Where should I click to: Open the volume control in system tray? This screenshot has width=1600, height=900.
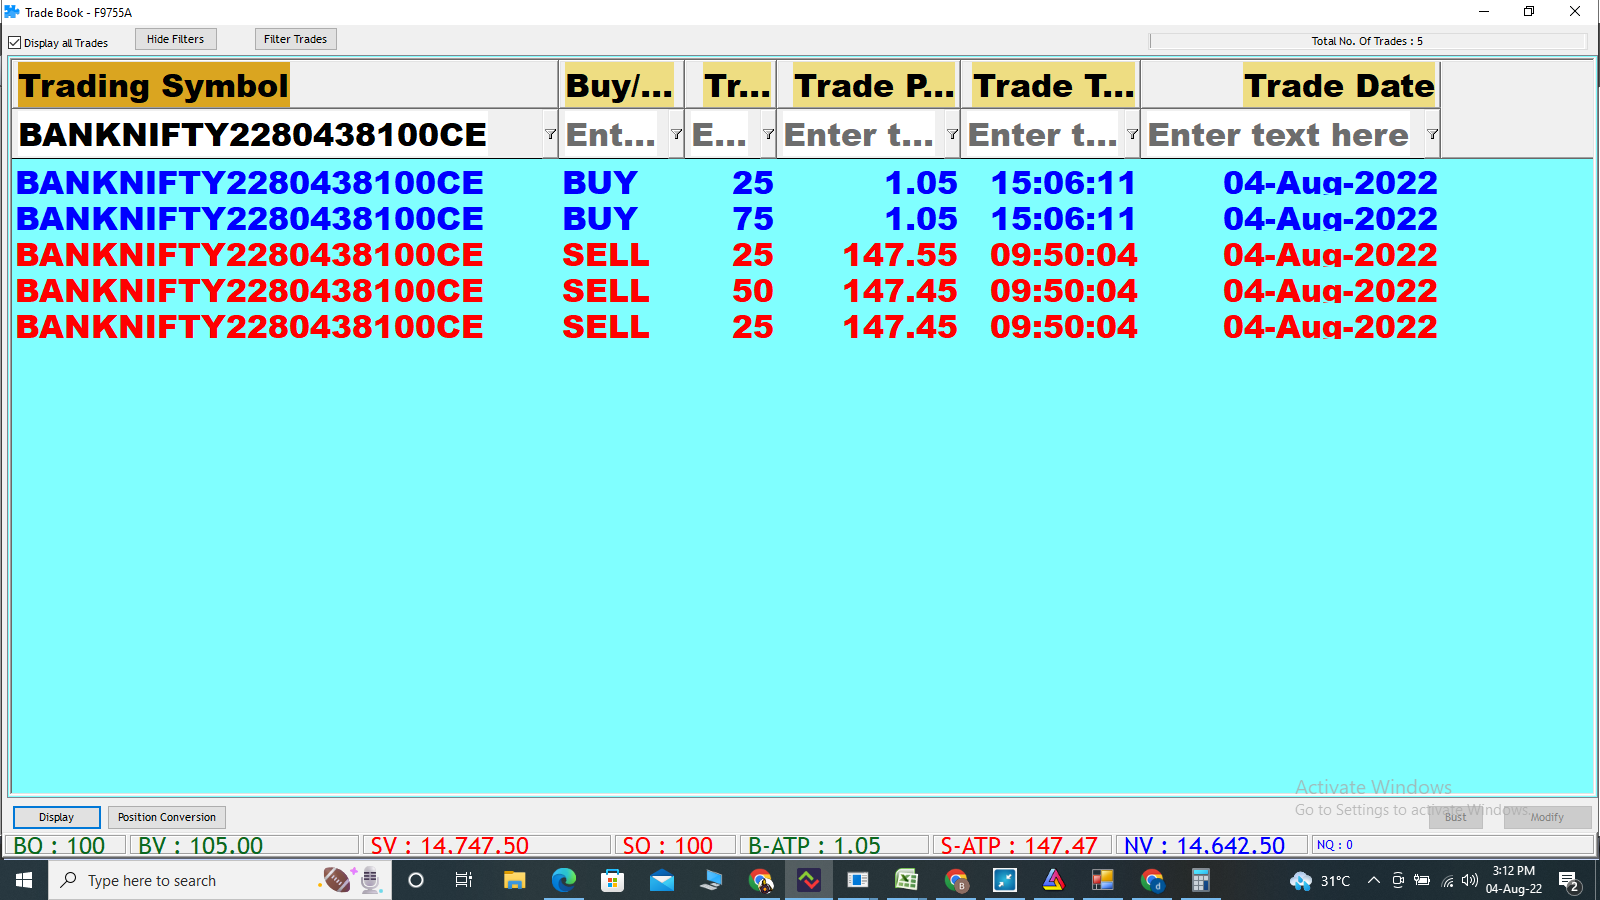(x=1469, y=880)
